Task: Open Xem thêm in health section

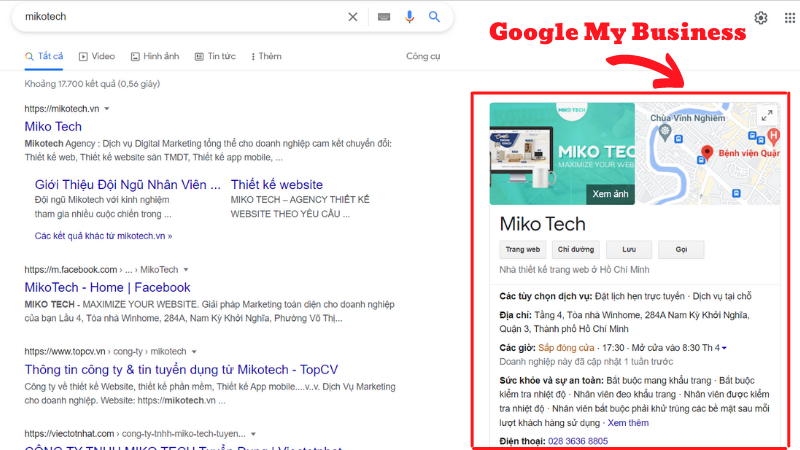Action: (x=628, y=423)
